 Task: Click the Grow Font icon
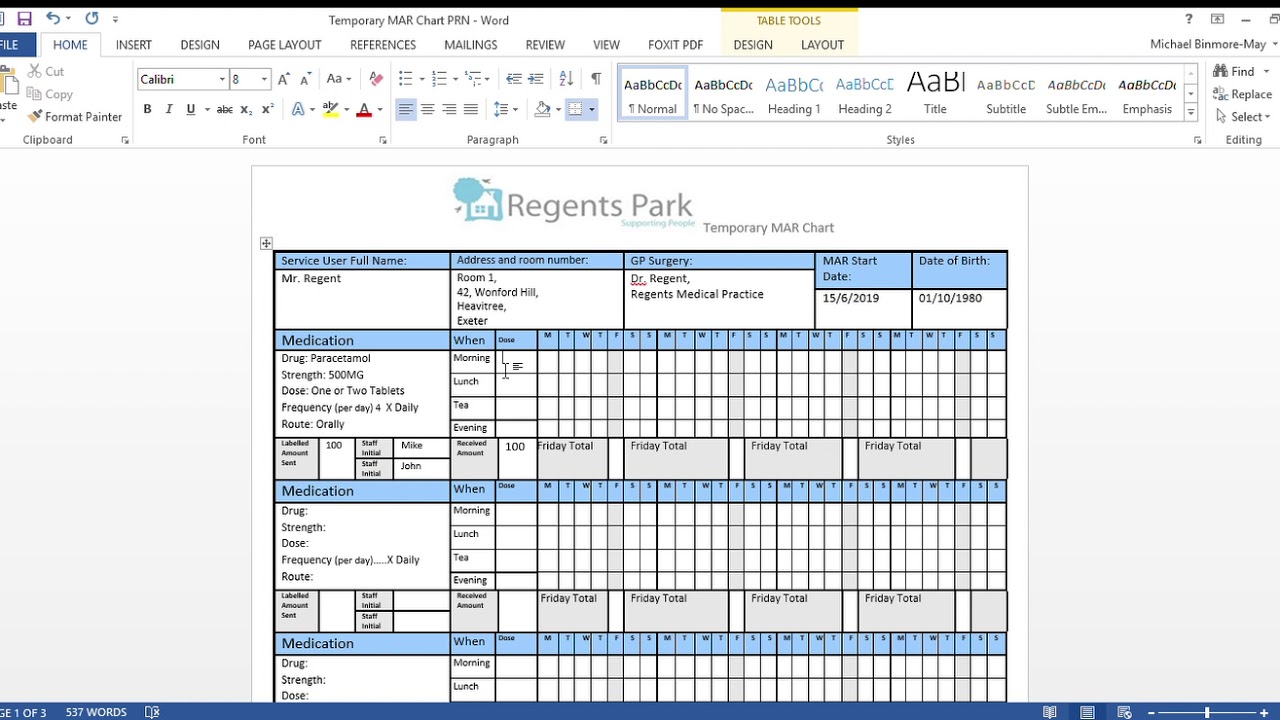284,79
